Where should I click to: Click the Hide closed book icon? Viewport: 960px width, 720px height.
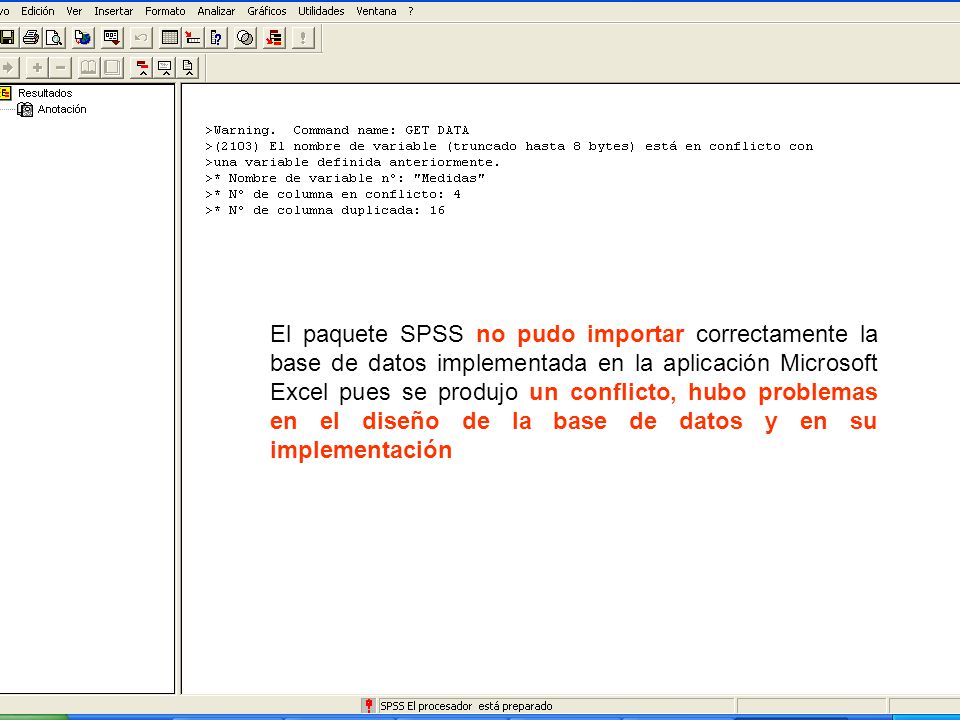click(112, 67)
